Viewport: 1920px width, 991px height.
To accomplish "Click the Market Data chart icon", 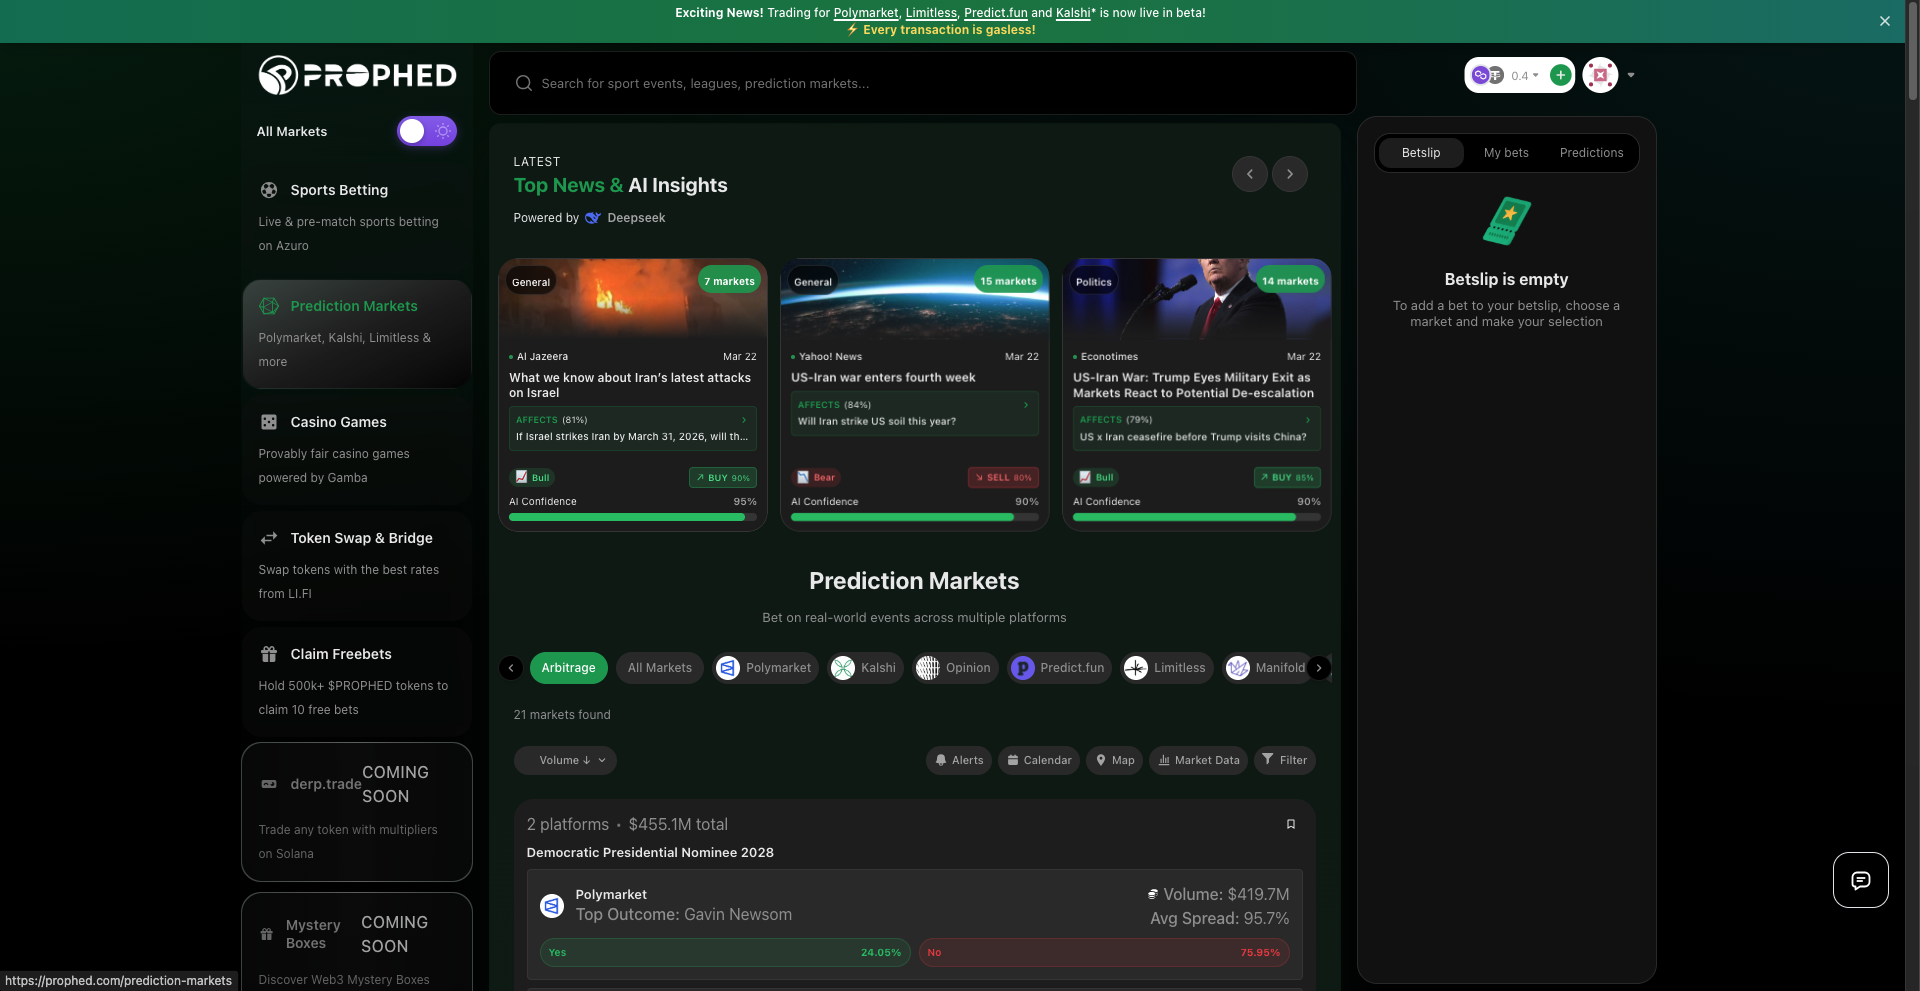I will [1163, 760].
